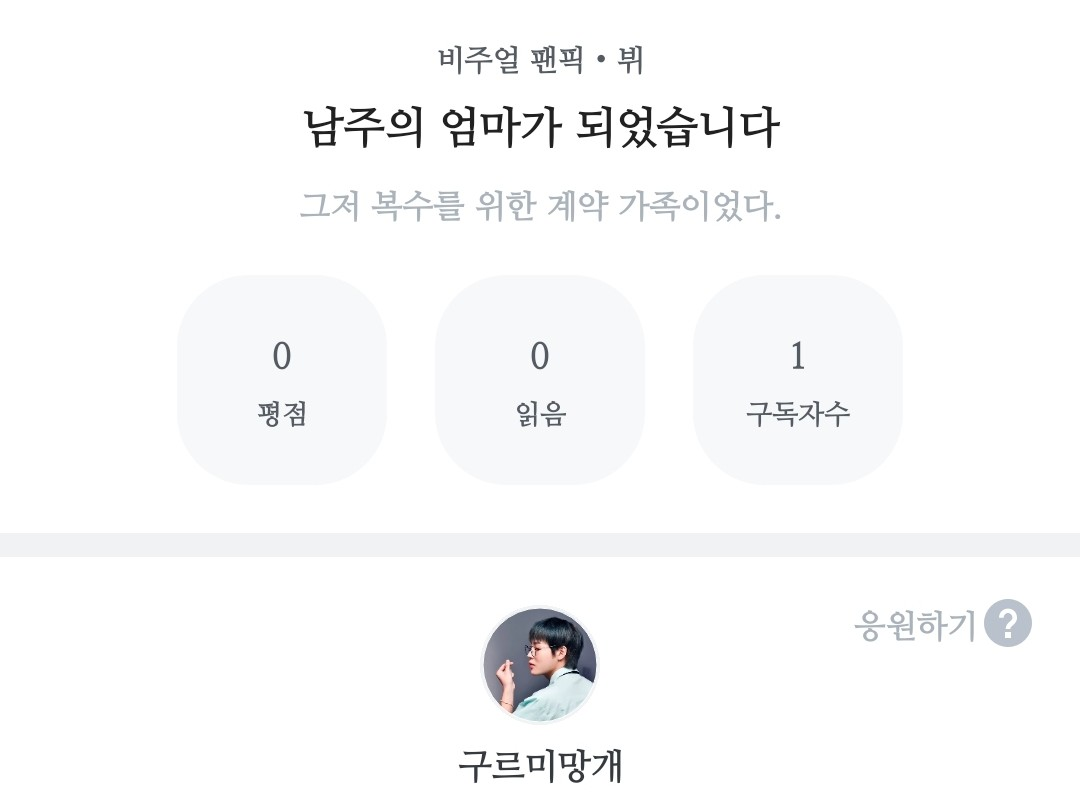Select the 읽음 stat card
The image size is (1080, 810).
click(x=540, y=380)
